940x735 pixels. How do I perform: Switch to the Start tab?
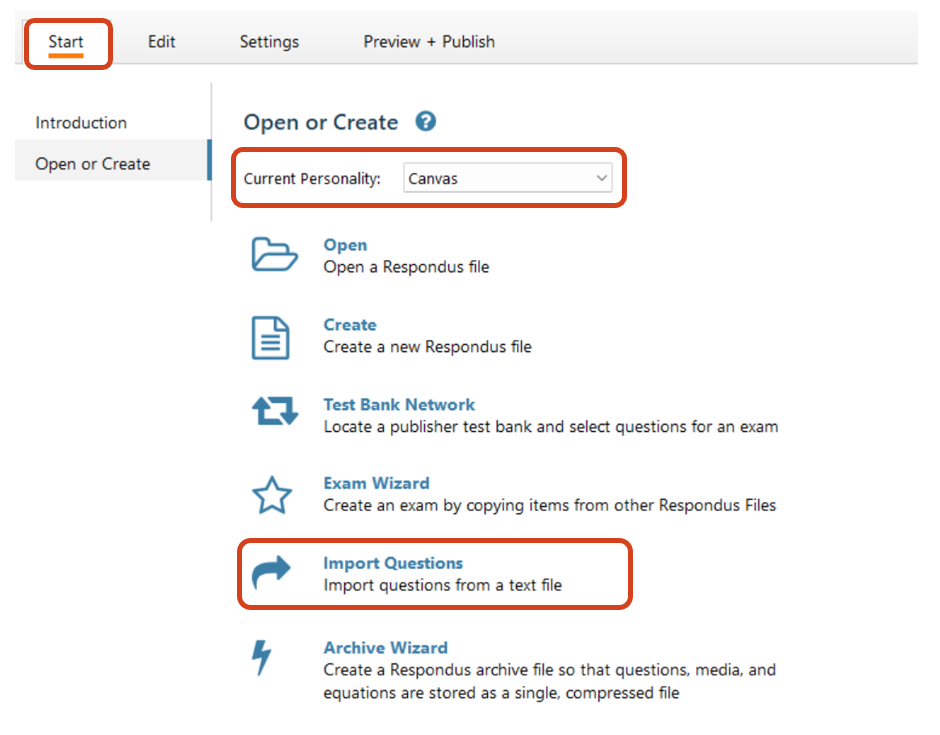[66, 42]
